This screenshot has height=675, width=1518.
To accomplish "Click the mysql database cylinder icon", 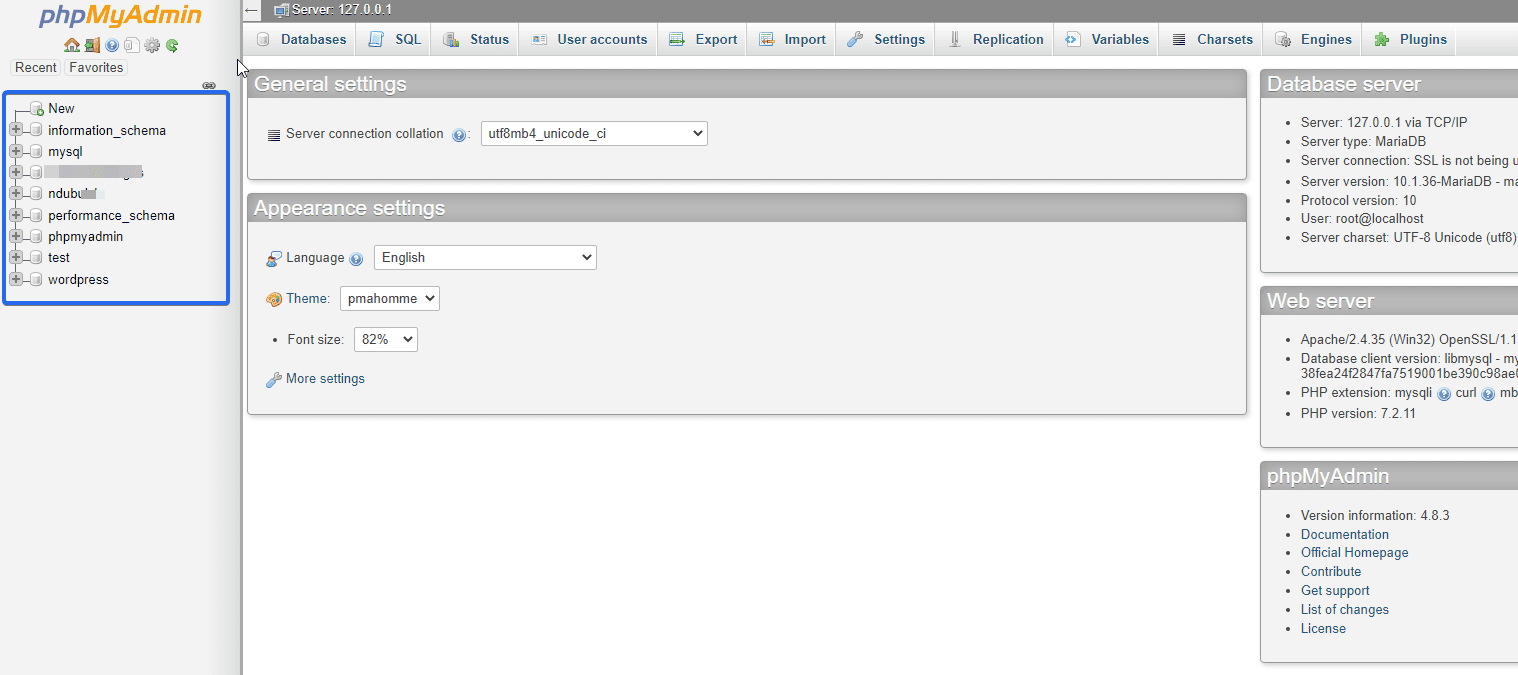I will click(x=36, y=152).
